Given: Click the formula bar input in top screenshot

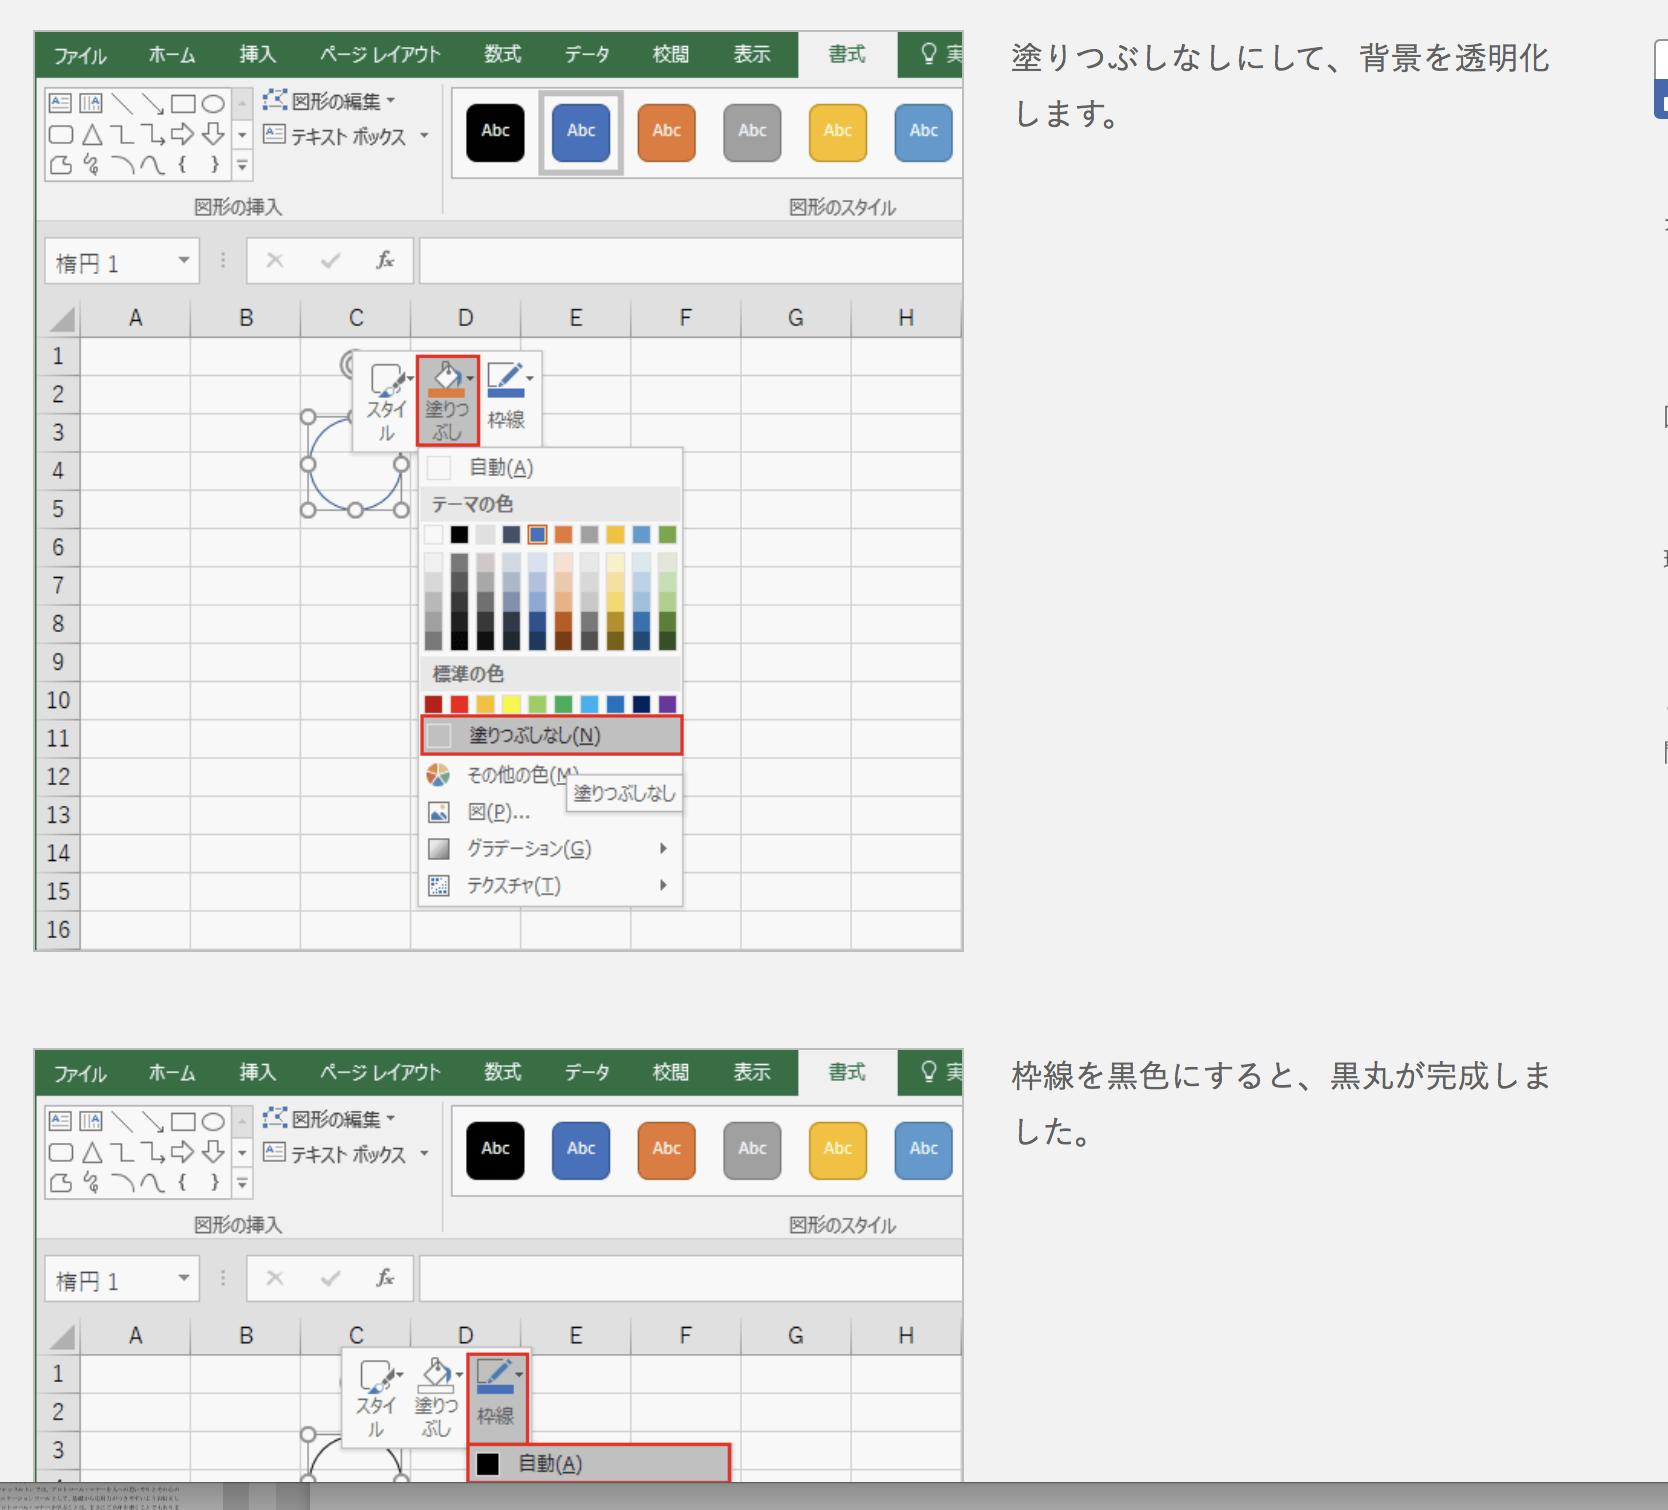Looking at the screenshot, I should (x=690, y=261).
